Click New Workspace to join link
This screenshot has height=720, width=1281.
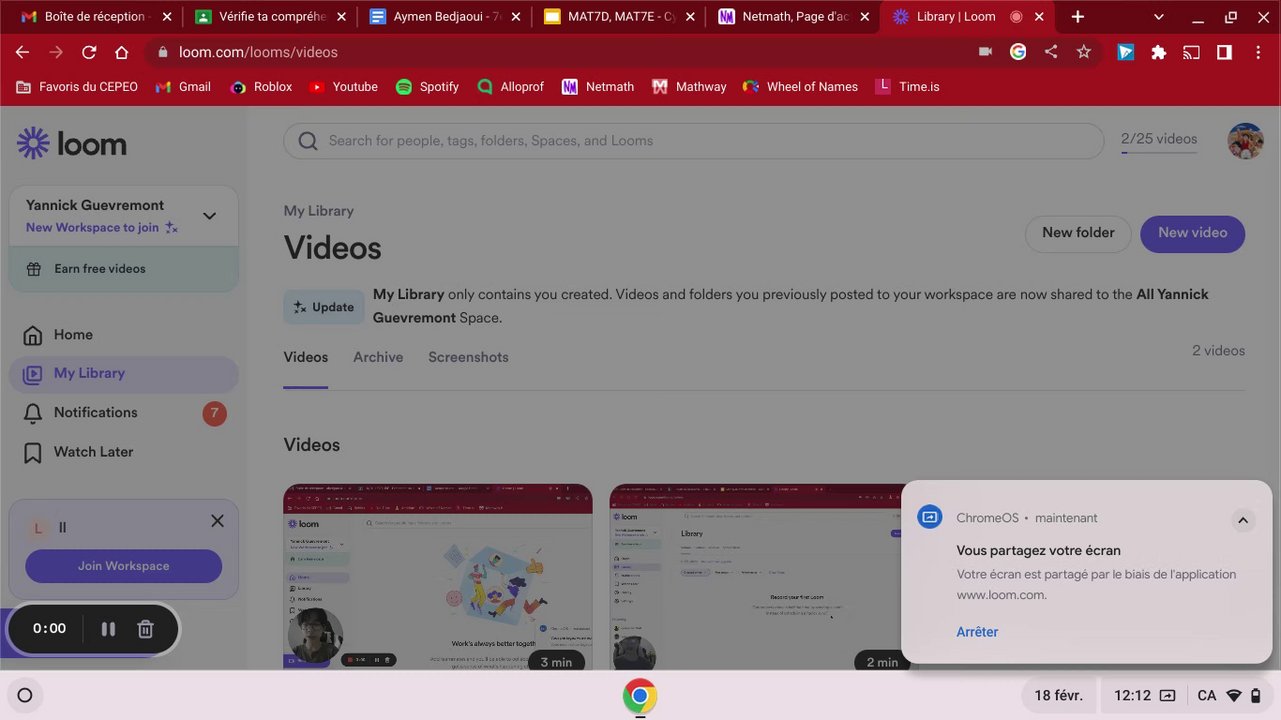102,227
